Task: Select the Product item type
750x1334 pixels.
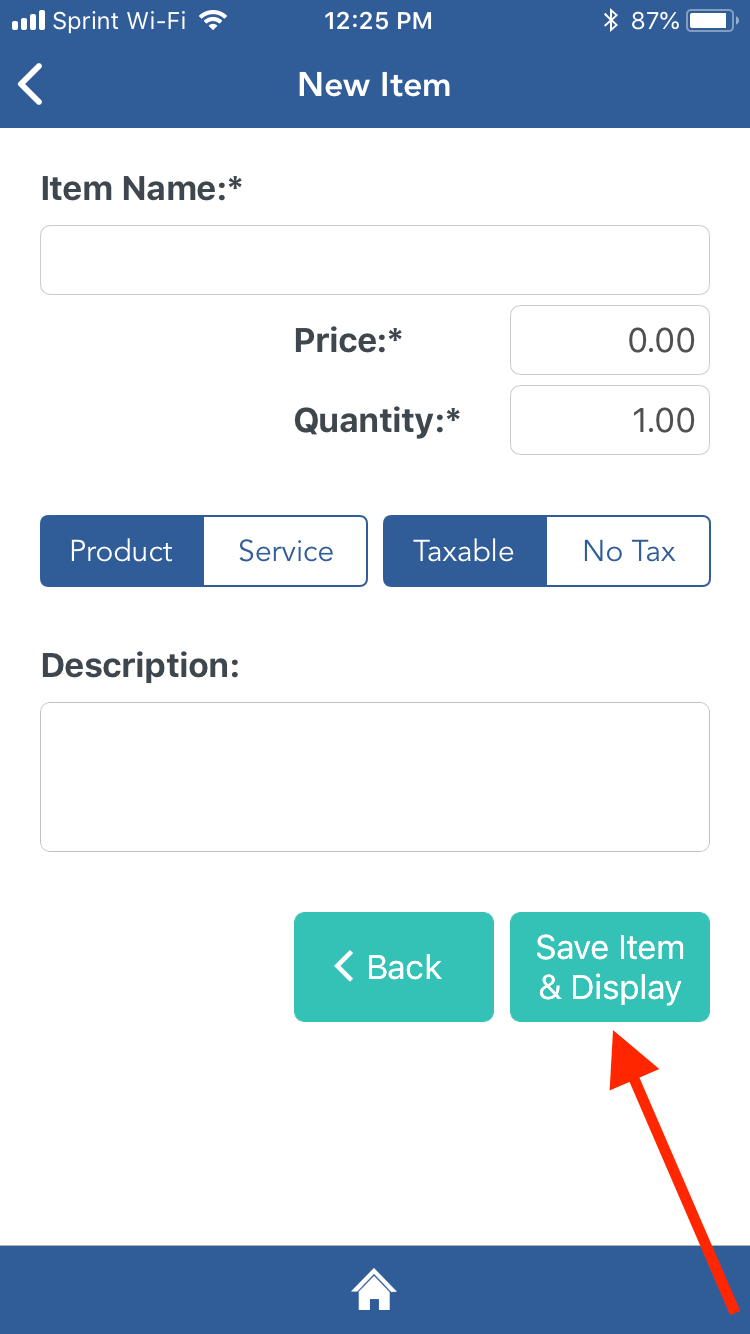Action: [x=122, y=551]
